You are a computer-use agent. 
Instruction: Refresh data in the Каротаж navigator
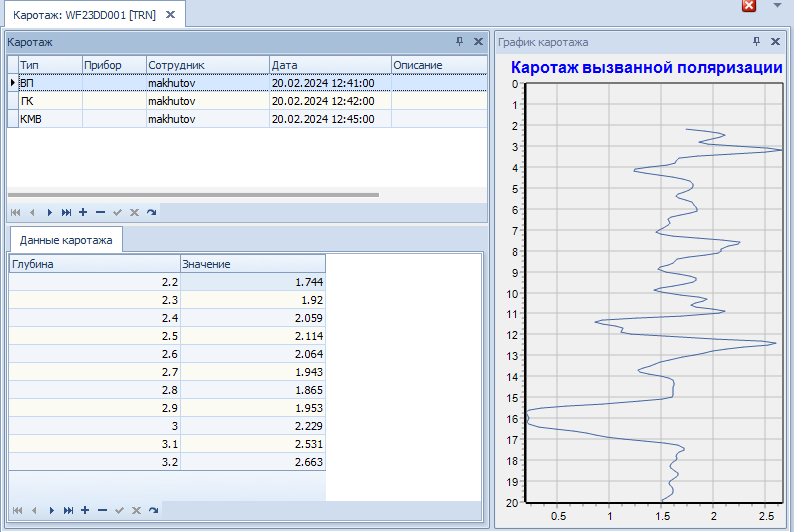pyautogui.click(x=152, y=212)
